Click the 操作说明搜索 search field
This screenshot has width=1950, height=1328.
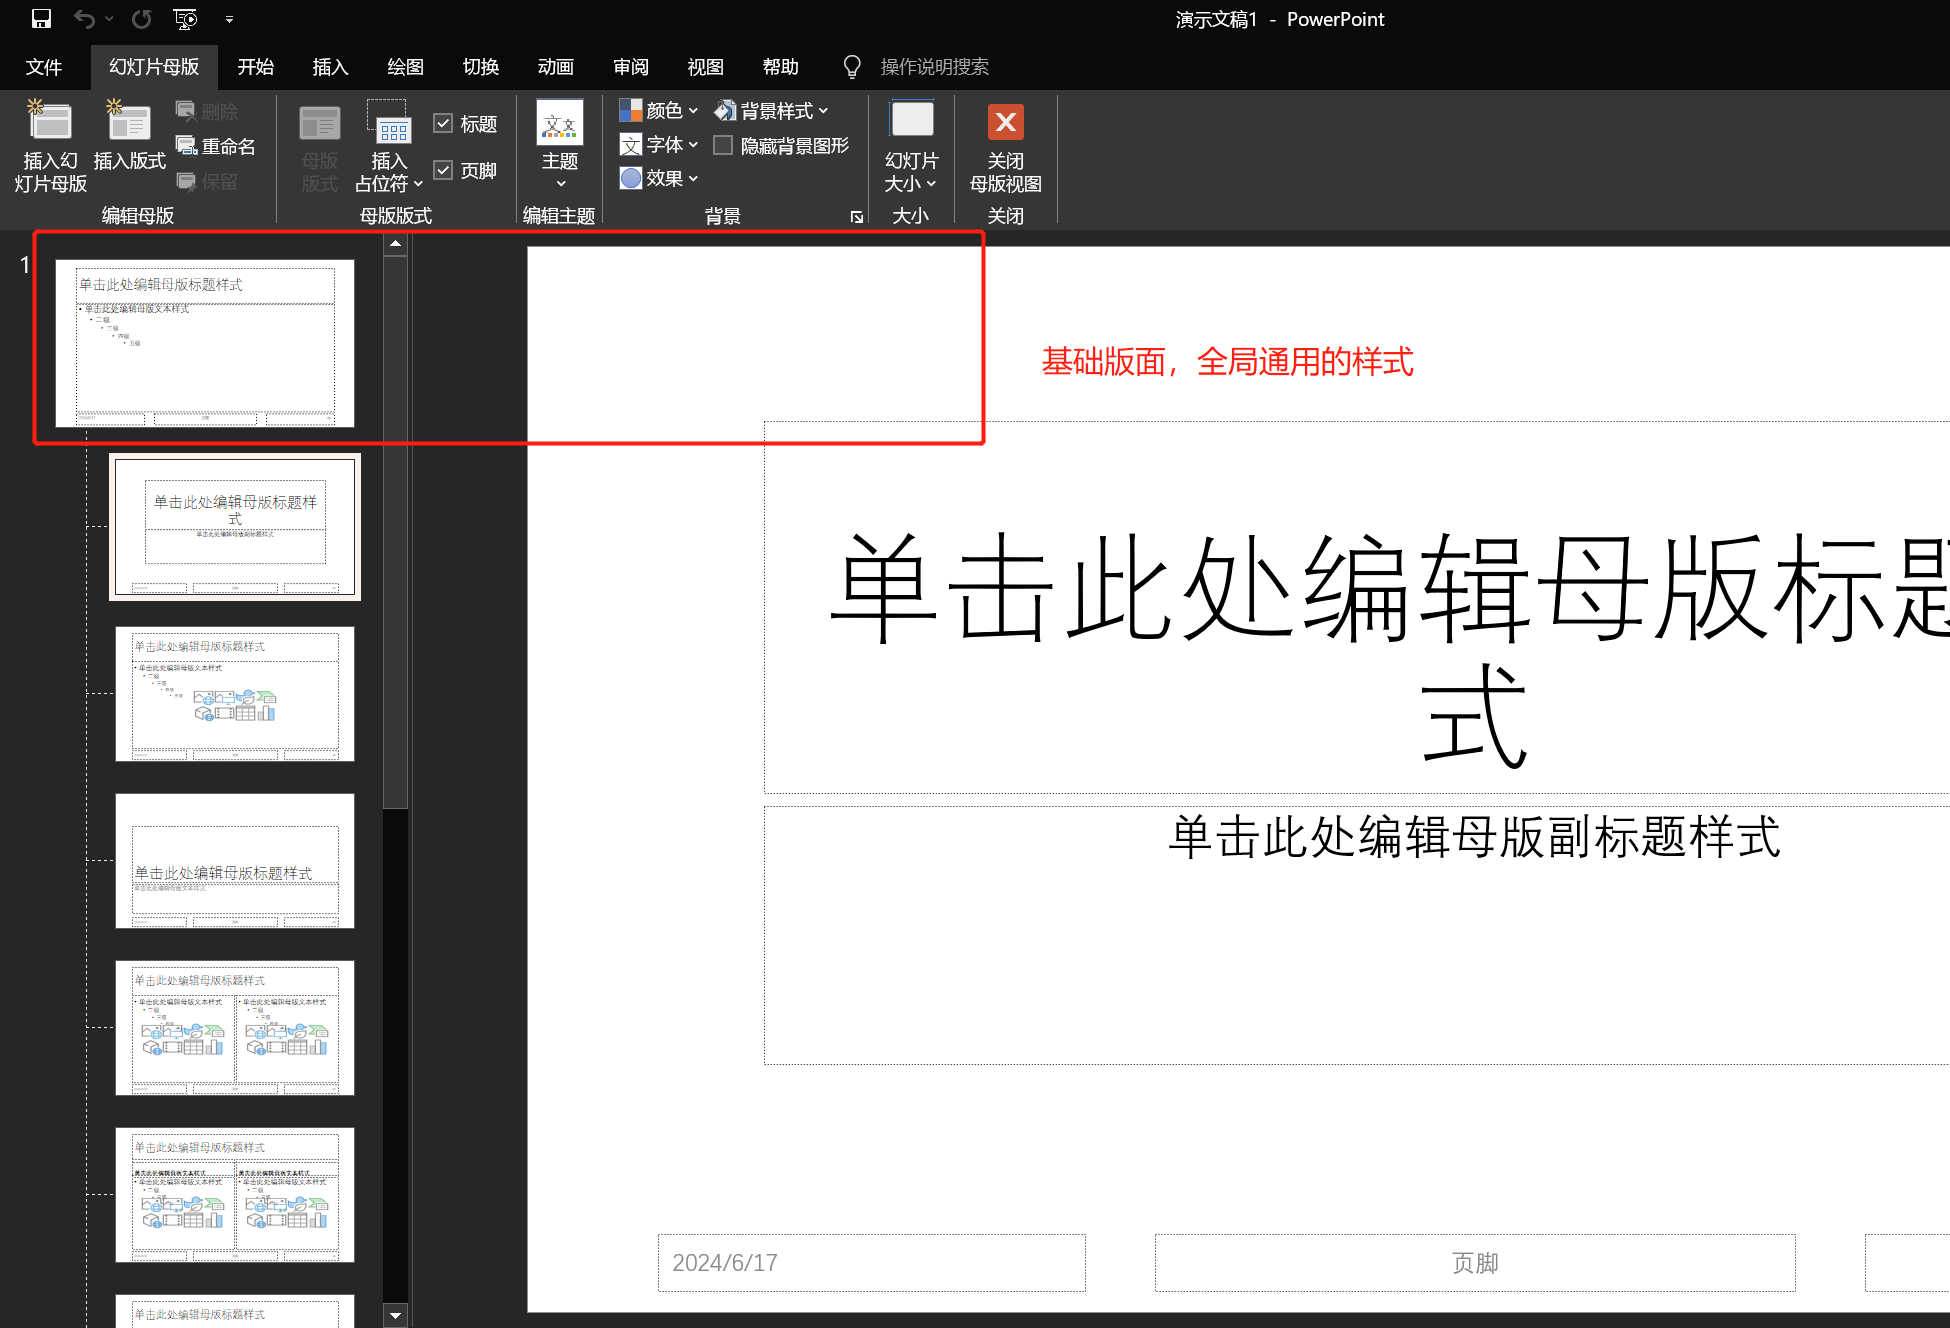pyautogui.click(x=934, y=66)
